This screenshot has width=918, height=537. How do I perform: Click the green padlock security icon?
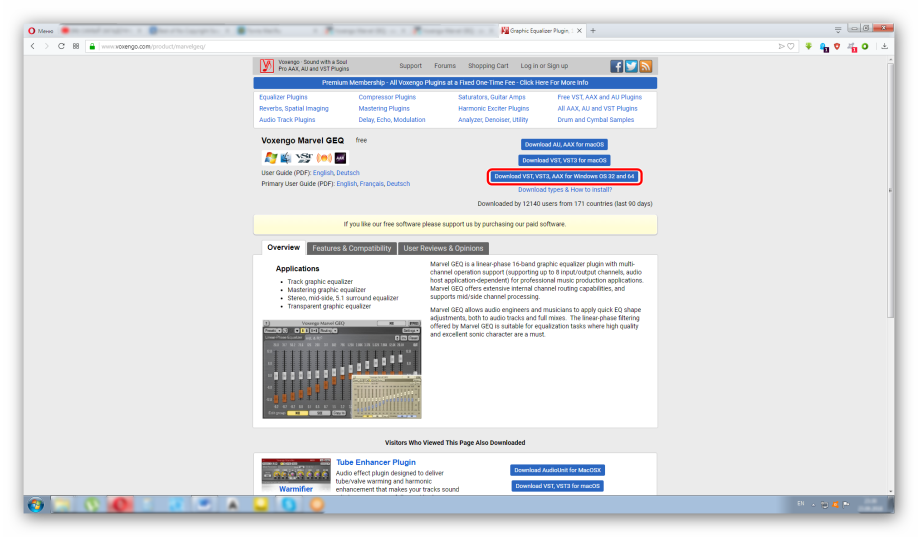[x=92, y=46]
